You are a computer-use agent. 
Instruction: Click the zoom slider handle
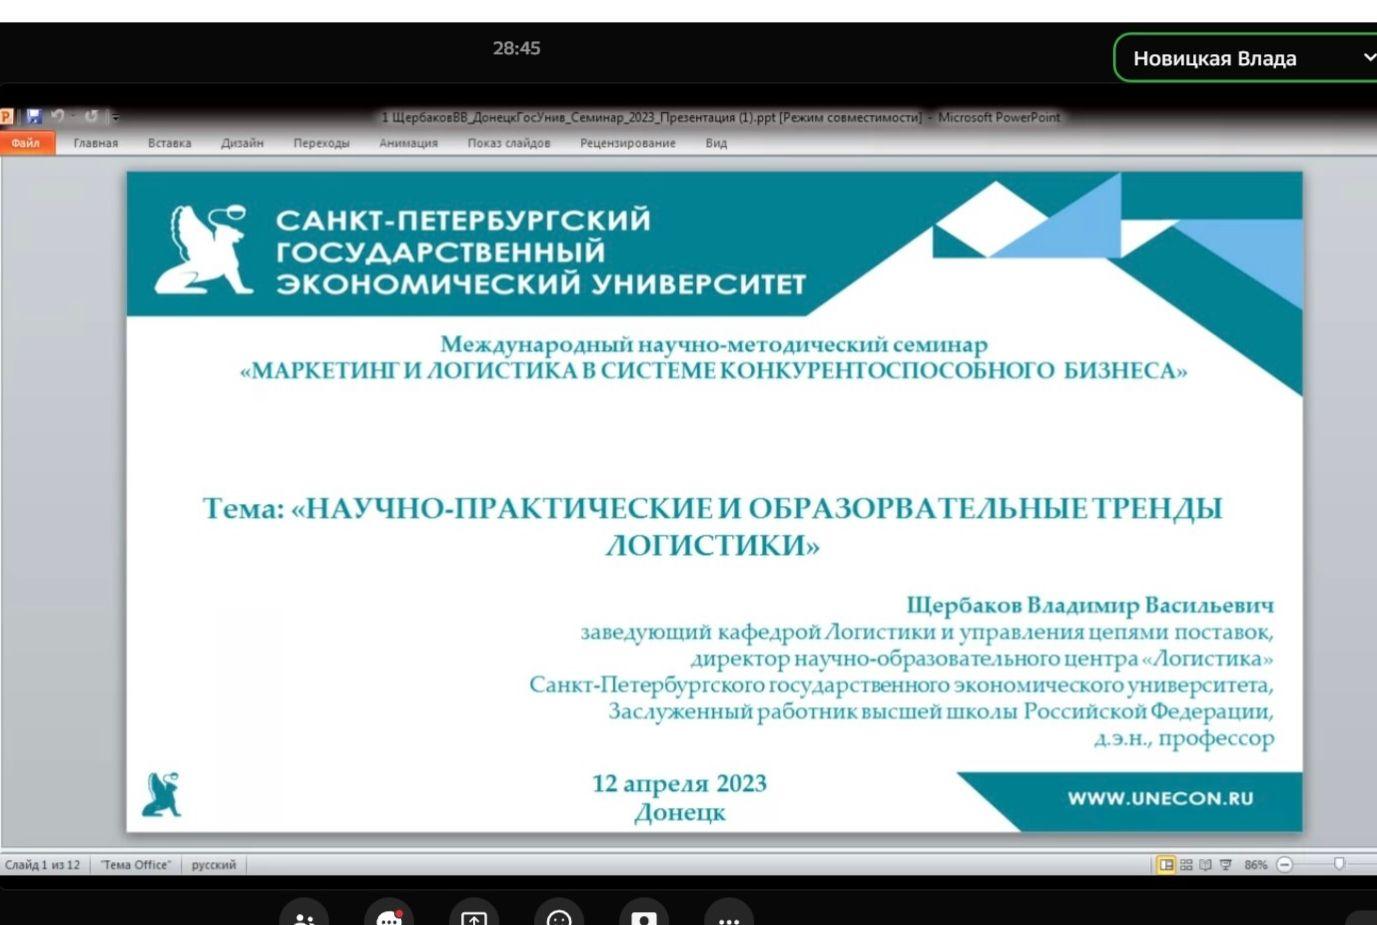click(x=1339, y=864)
